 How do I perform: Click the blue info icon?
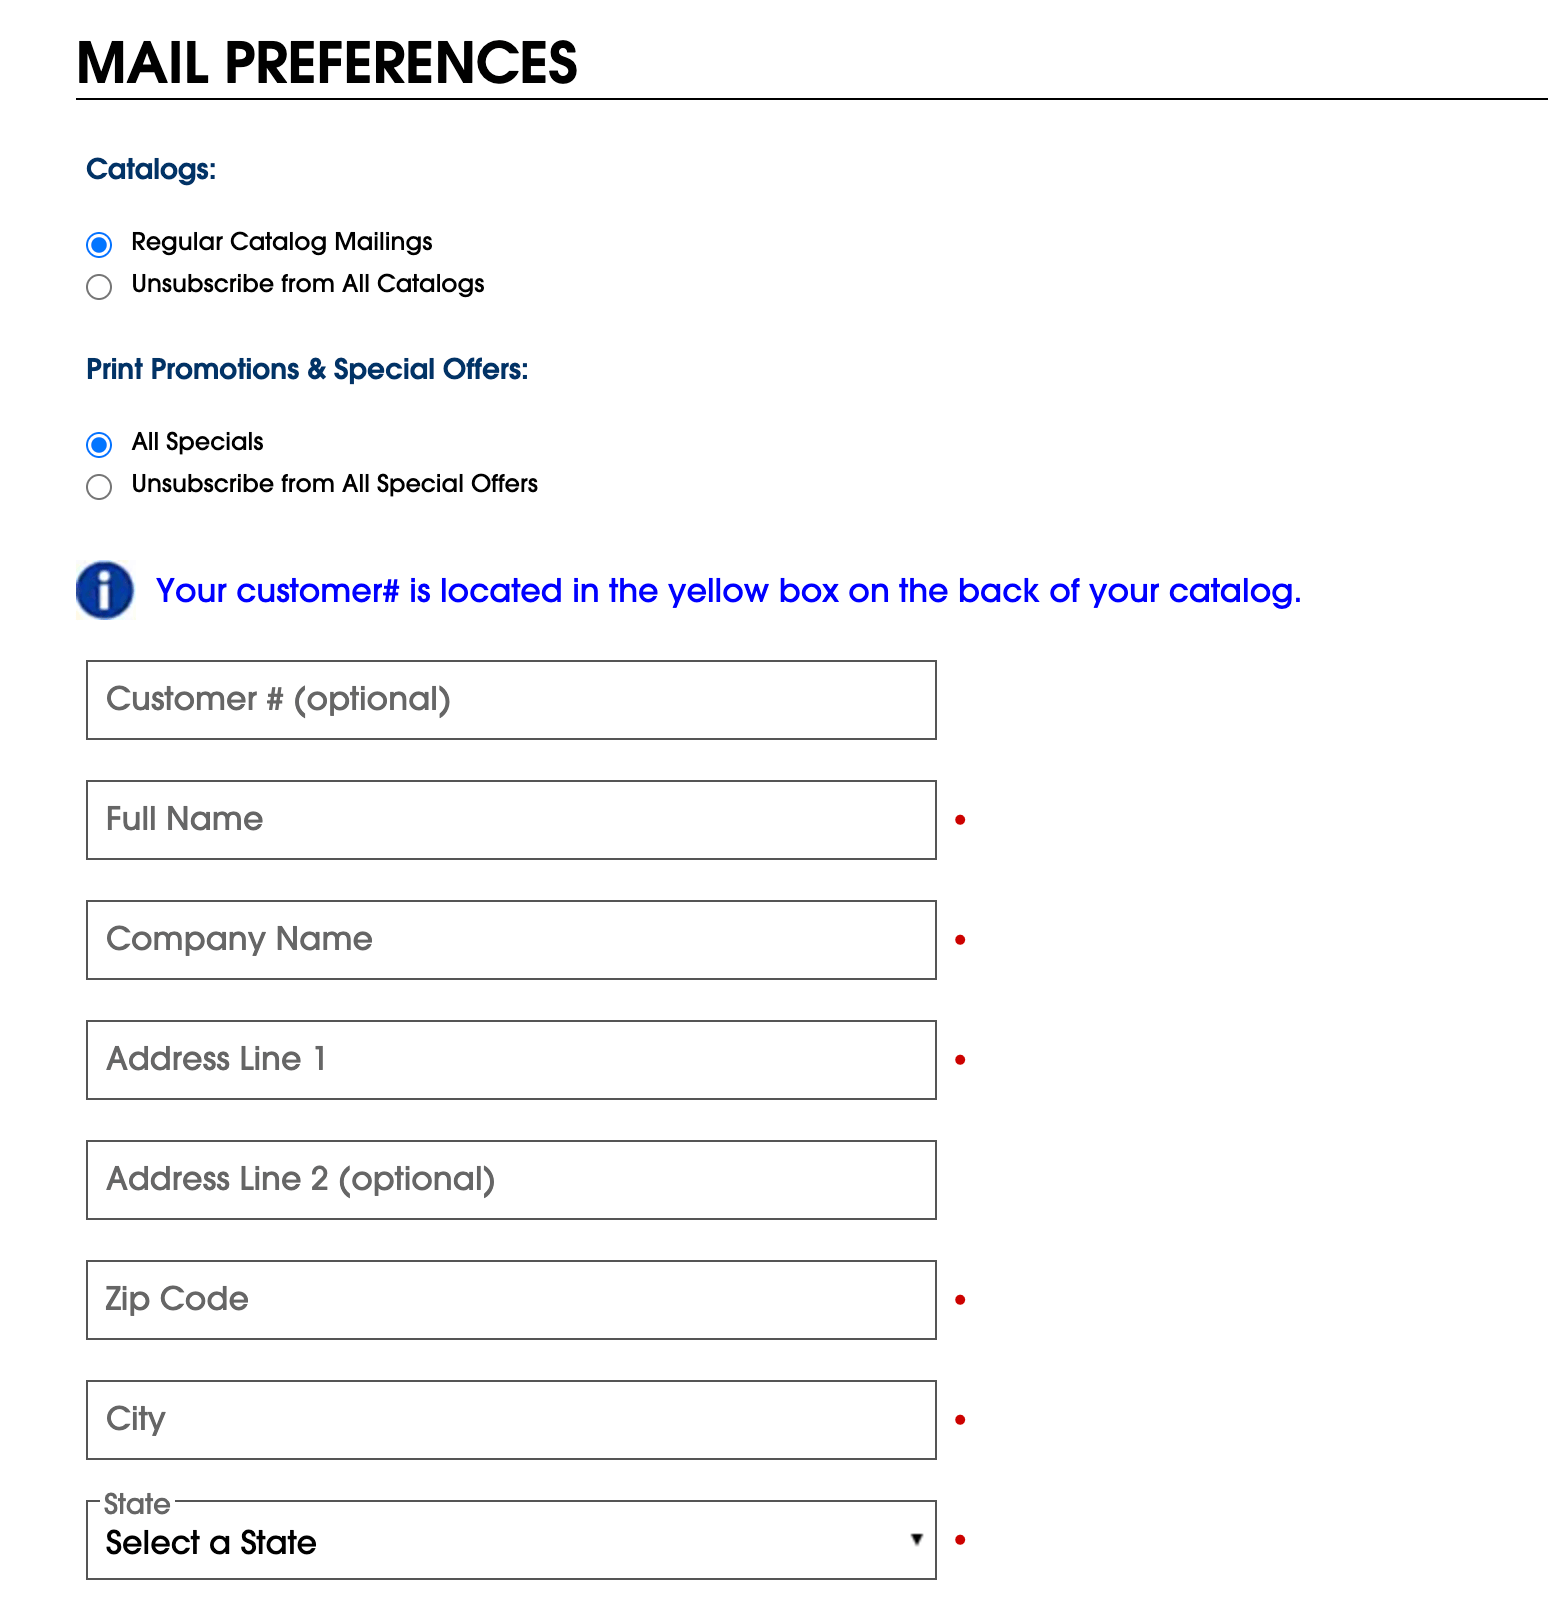105,590
